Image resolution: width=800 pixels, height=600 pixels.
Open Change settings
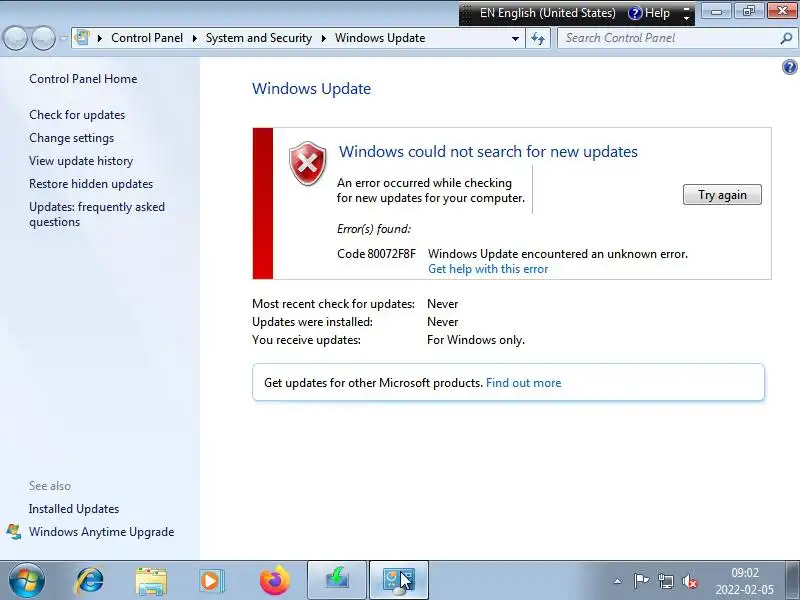point(71,138)
